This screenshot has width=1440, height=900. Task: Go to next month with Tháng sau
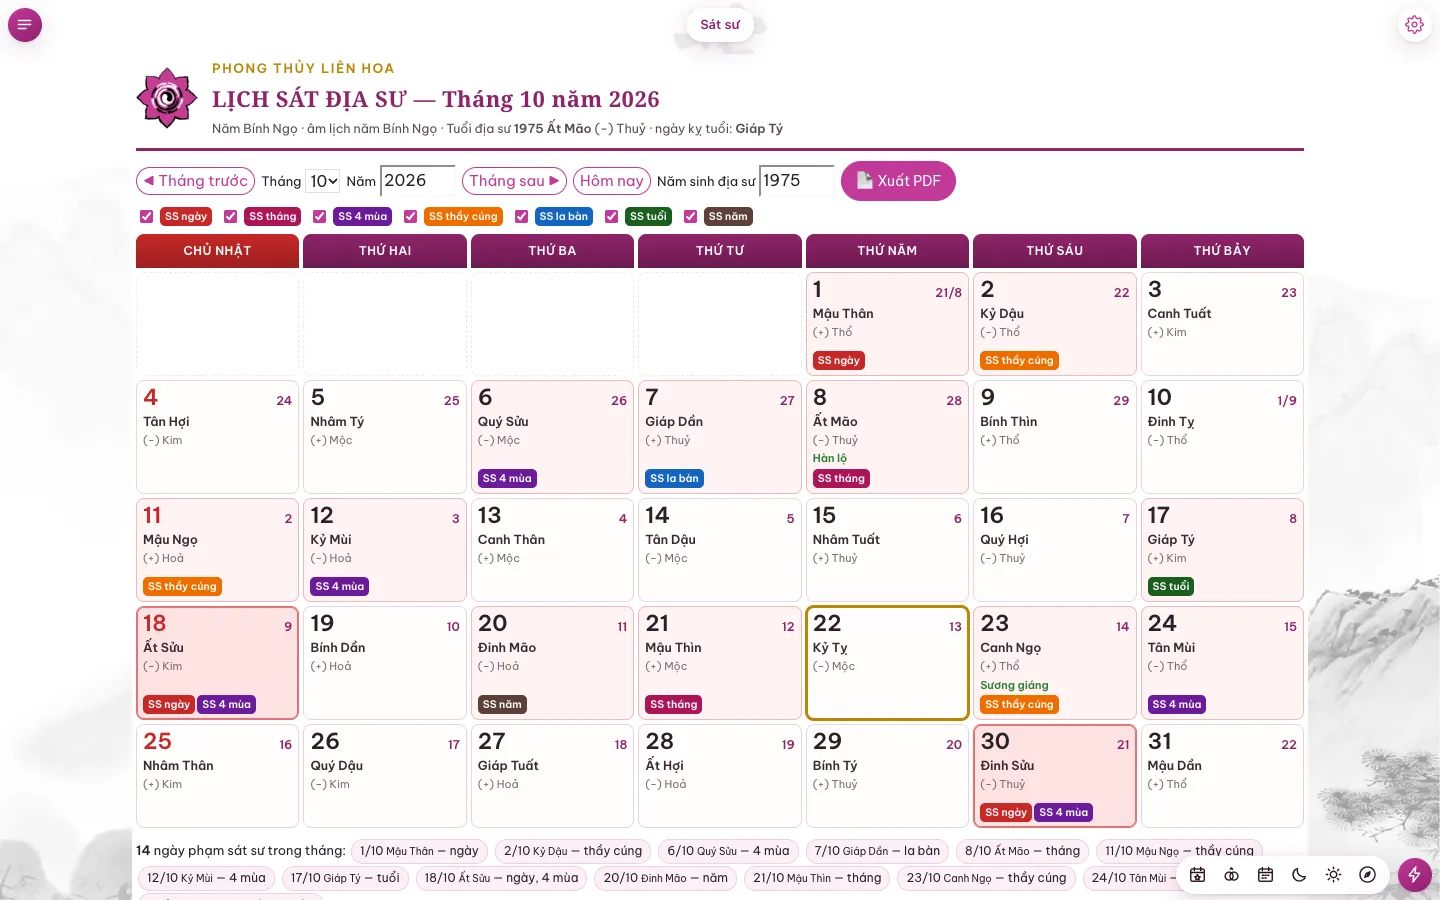514,181
